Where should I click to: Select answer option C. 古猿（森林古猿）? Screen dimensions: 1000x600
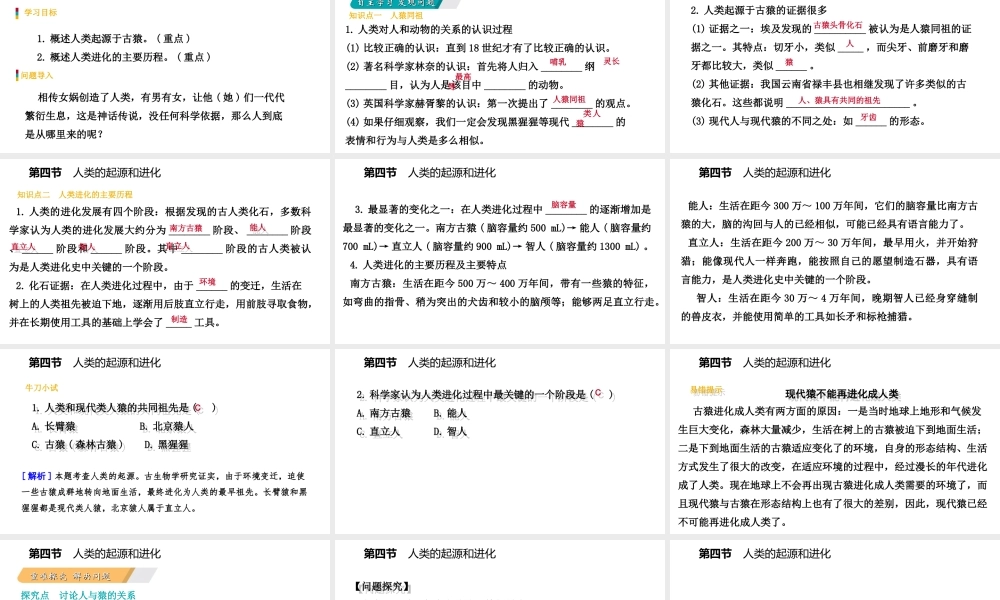click(x=77, y=444)
